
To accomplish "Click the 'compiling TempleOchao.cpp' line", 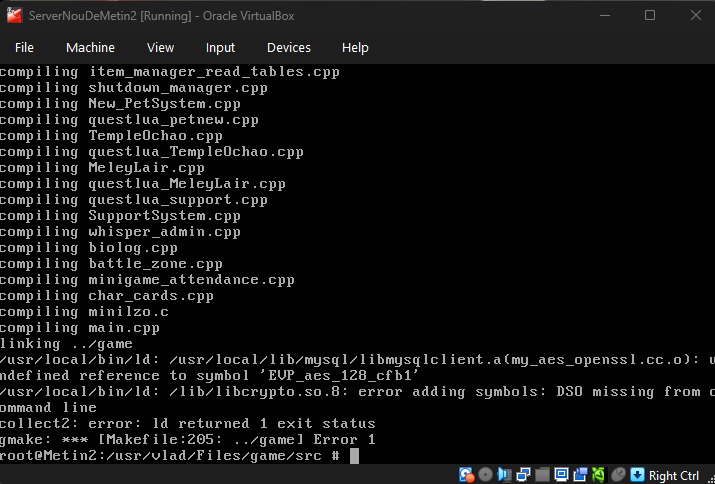I will click(x=111, y=136).
